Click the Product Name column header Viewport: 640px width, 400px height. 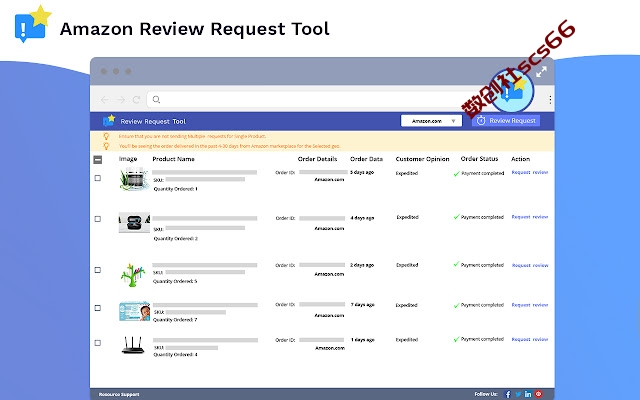pyautogui.click(x=173, y=159)
